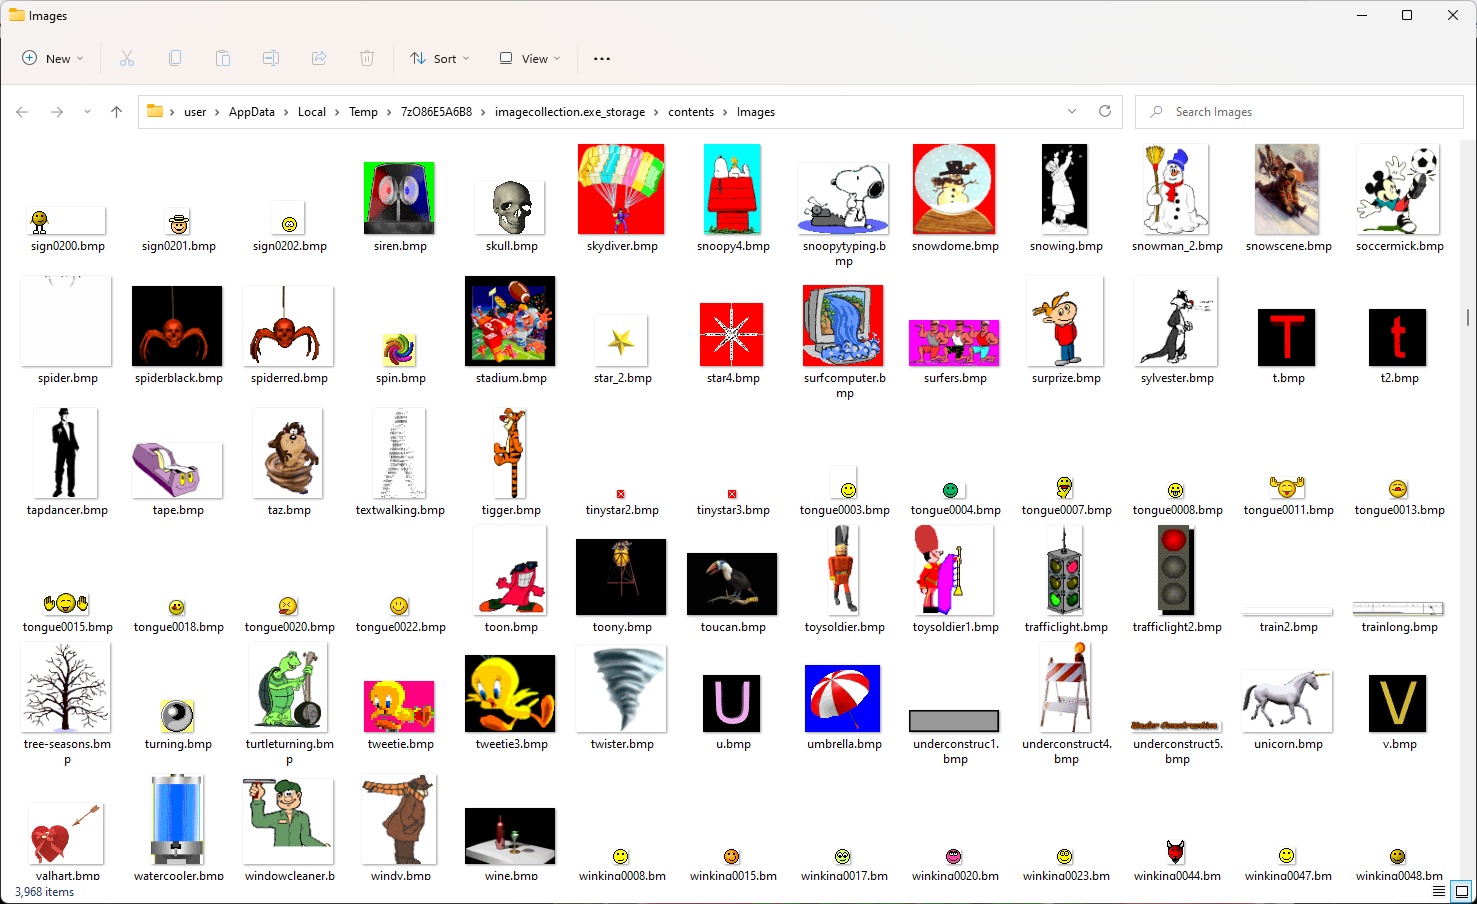The image size is (1477, 904).
Task: Open the View dropdown menu
Action: pyautogui.click(x=530, y=58)
